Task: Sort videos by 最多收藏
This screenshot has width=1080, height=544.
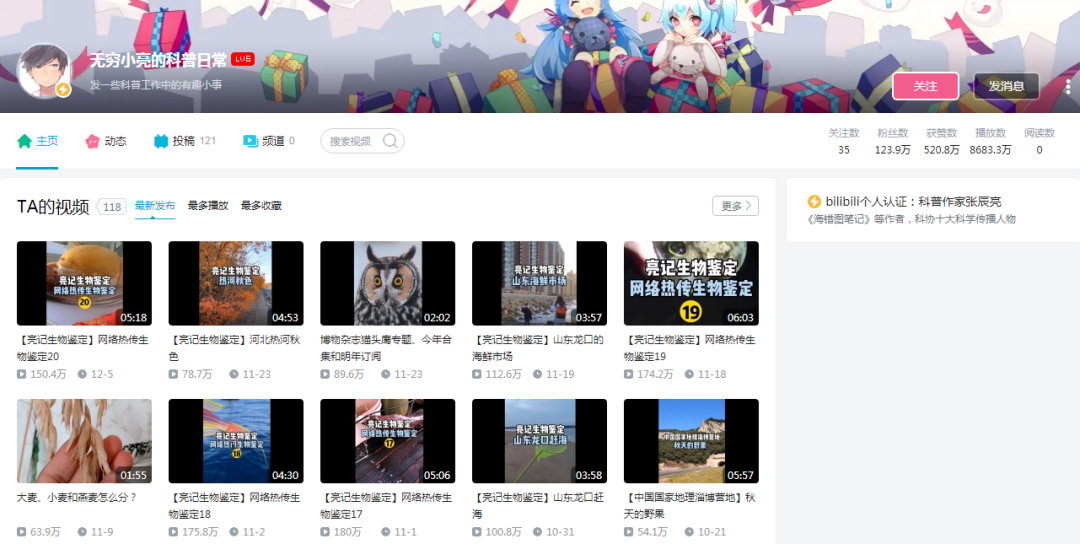Action: click(x=261, y=206)
